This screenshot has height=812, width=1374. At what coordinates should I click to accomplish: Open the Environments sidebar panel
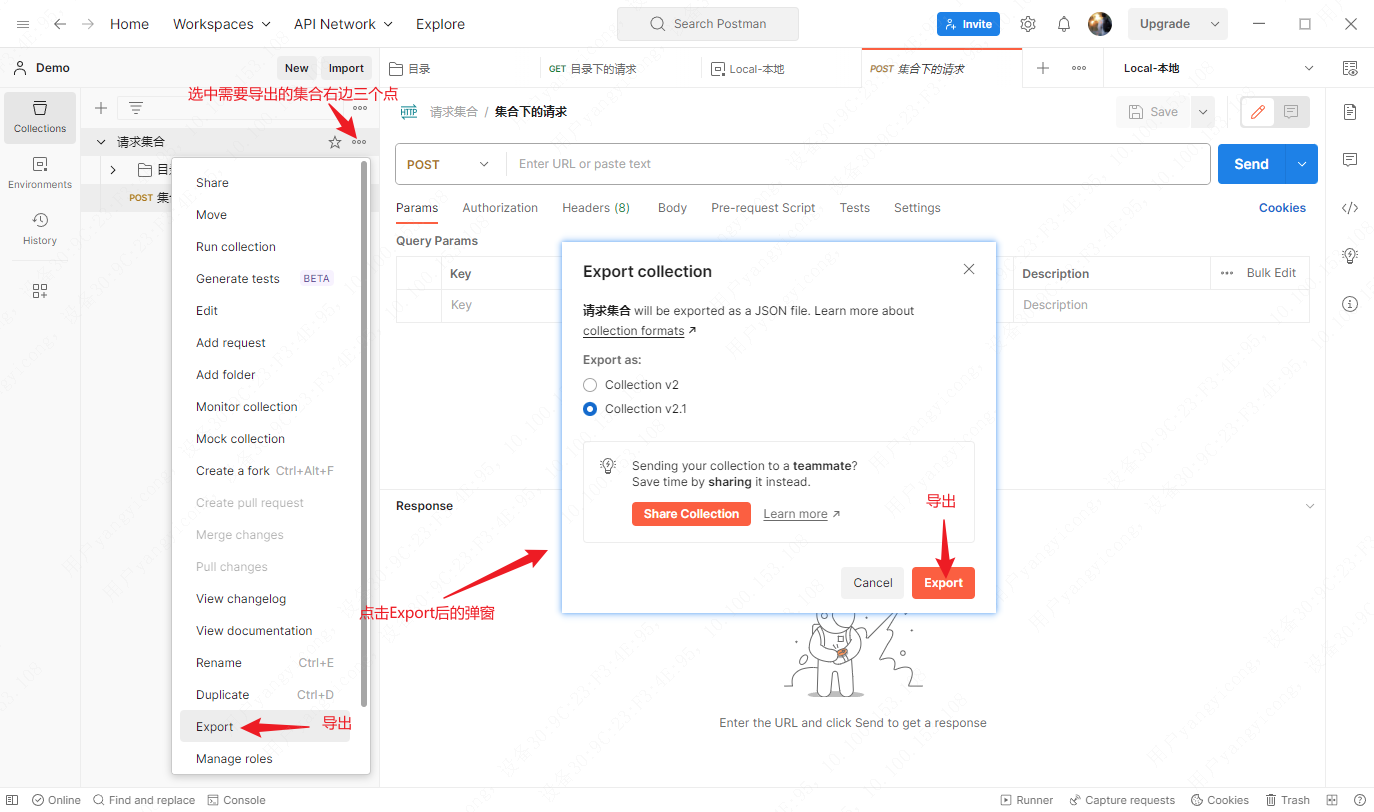tap(40, 172)
